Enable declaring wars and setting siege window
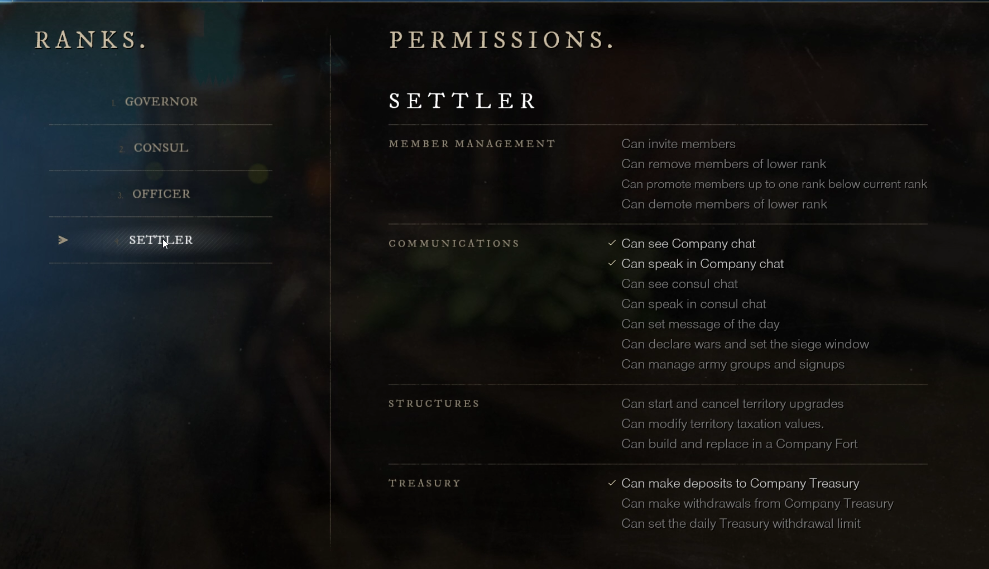Image resolution: width=989 pixels, height=569 pixels. coord(745,344)
